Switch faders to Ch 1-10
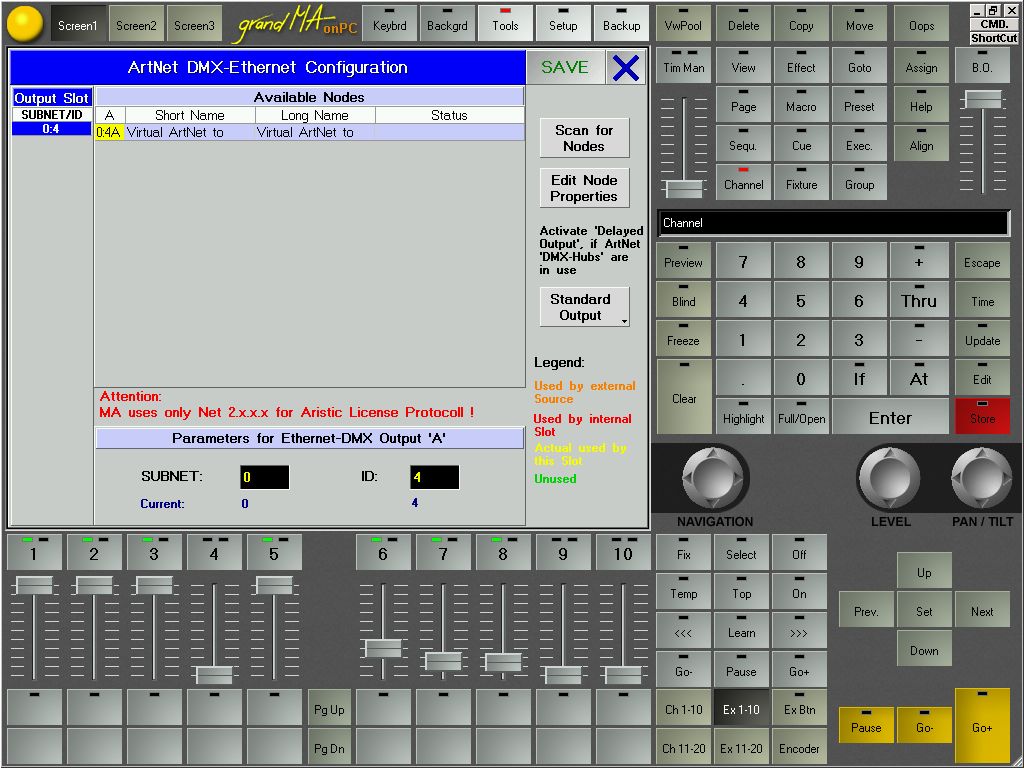The image size is (1024, 768). tap(683, 708)
